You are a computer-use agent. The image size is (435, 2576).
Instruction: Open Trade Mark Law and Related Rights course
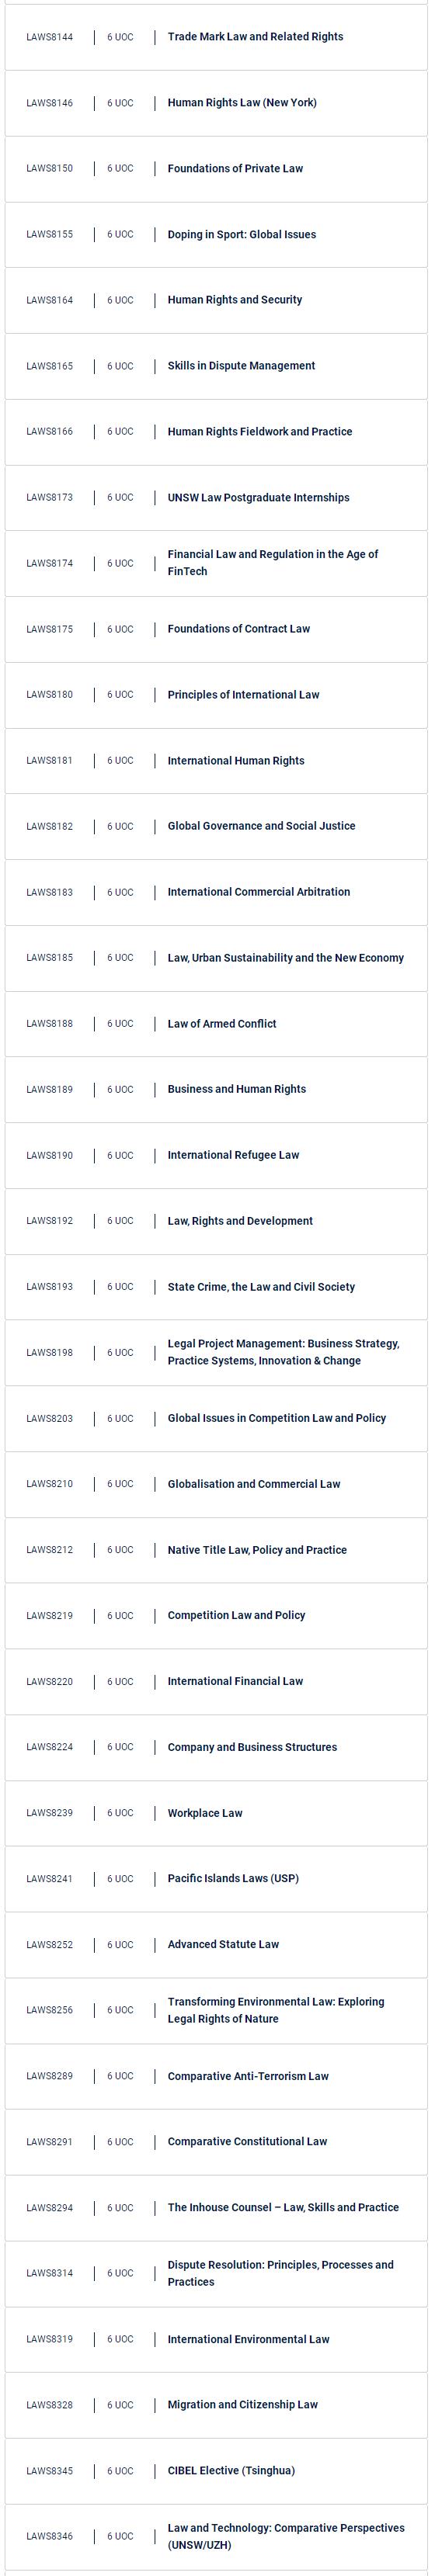coord(216,37)
